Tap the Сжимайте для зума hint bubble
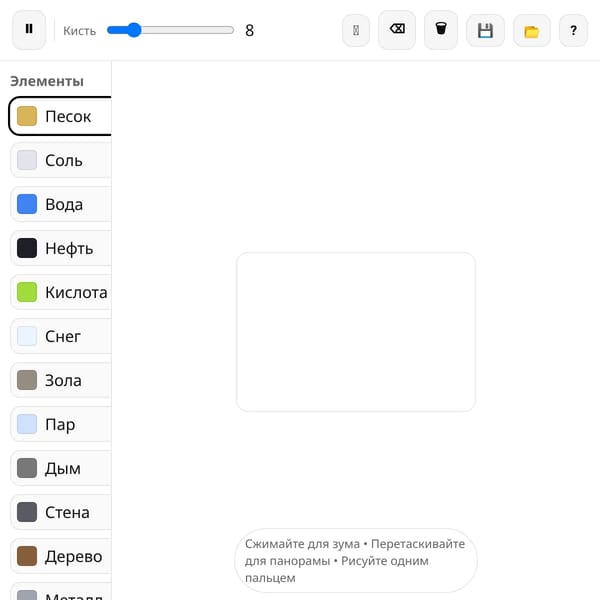This screenshot has width=600, height=600. click(356, 561)
